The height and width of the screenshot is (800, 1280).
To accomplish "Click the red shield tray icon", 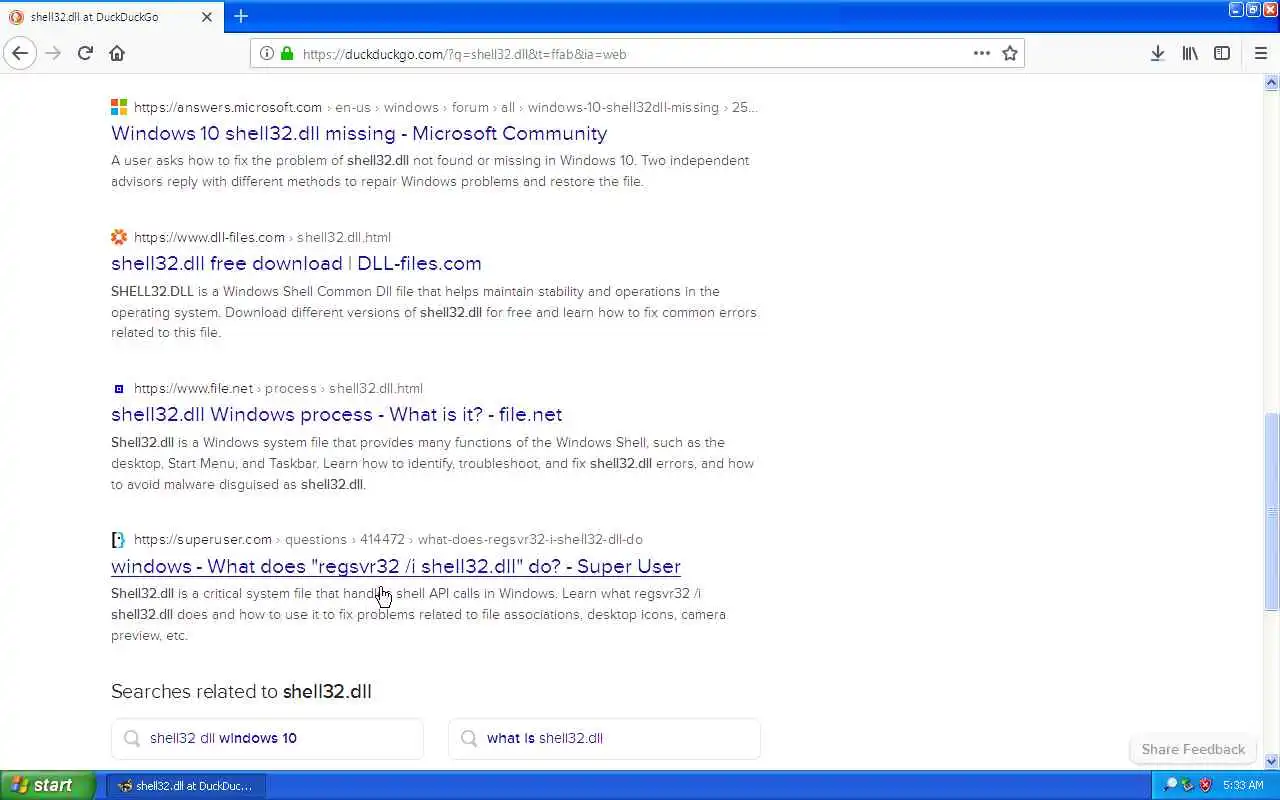I will pyautogui.click(x=1206, y=785).
